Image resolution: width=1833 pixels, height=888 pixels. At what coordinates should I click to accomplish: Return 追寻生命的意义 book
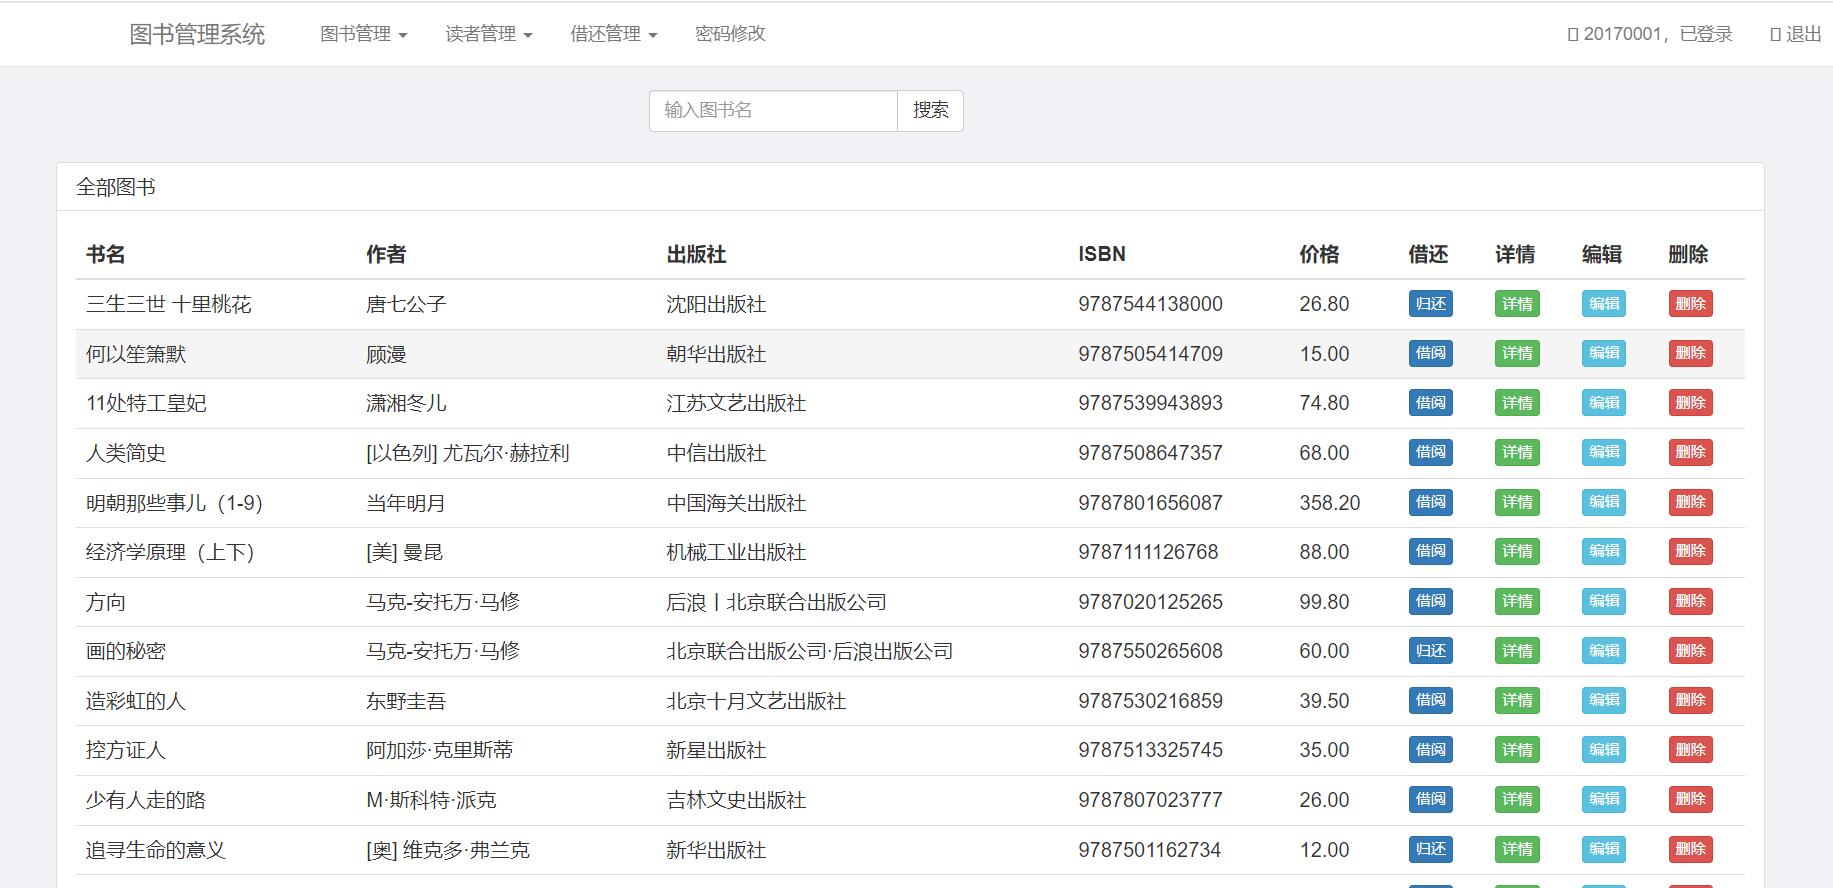tap(1430, 849)
